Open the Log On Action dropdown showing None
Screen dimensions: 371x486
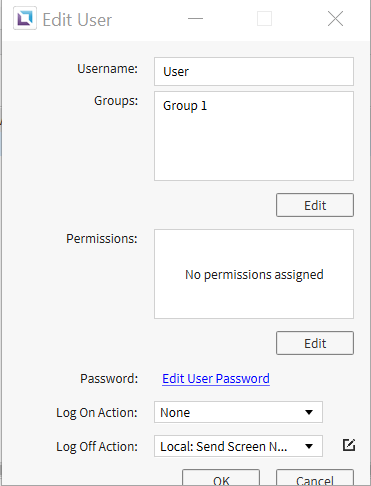click(x=238, y=412)
